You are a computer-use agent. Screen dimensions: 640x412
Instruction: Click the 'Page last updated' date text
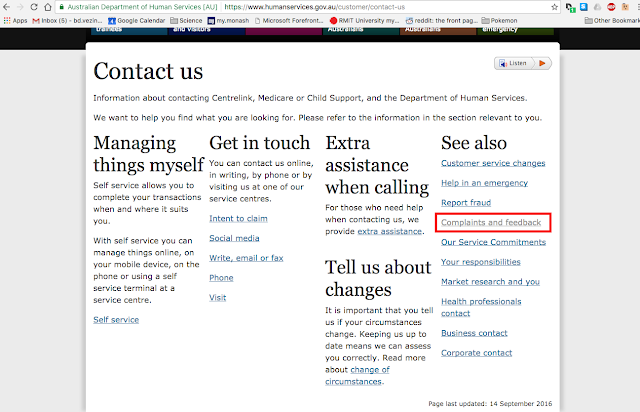click(x=490, y=403)
